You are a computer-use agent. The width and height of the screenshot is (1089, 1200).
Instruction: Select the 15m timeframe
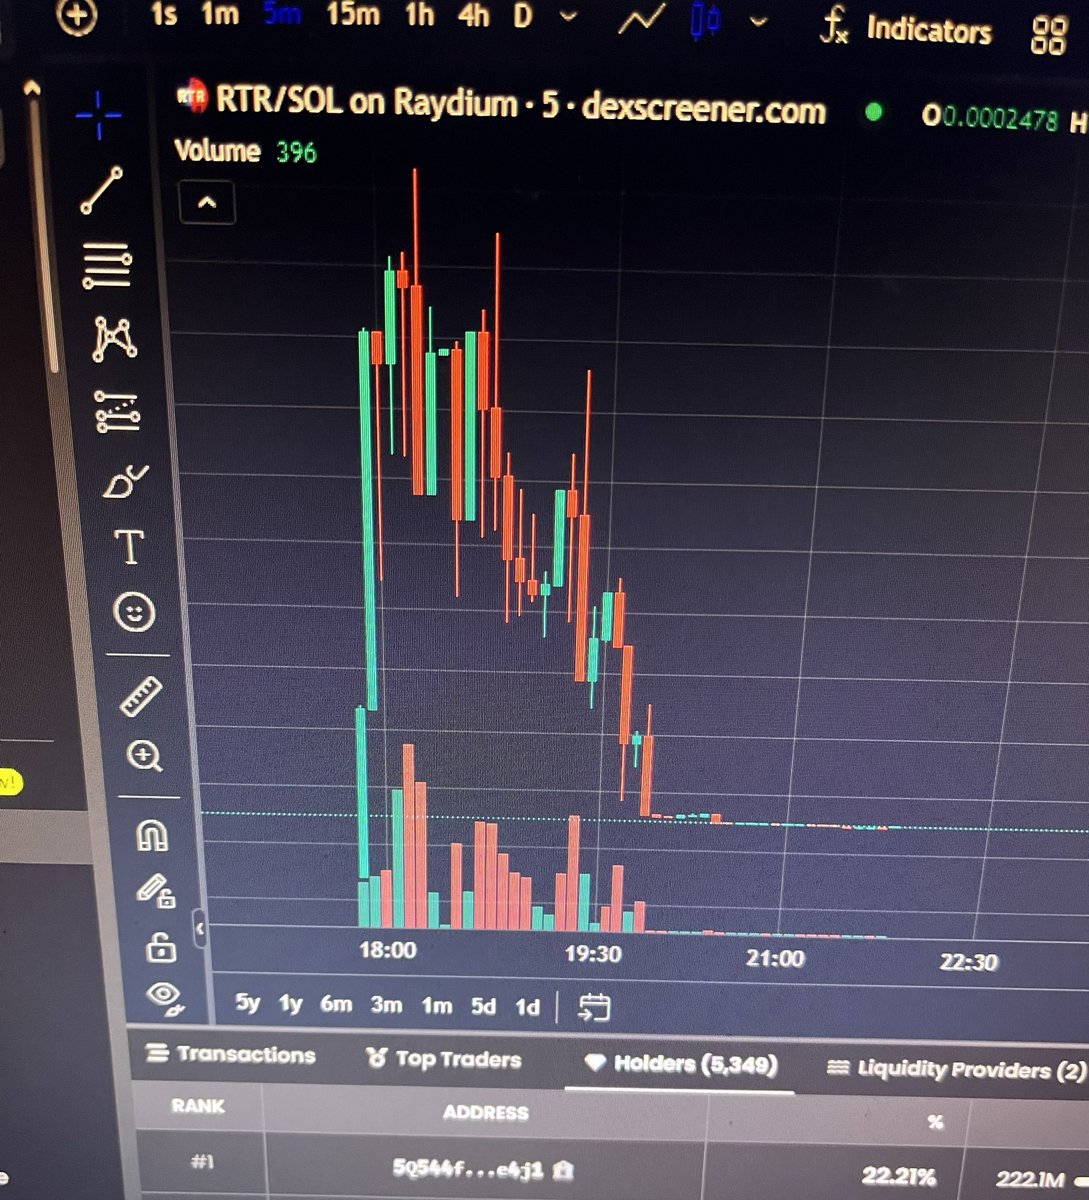pos(353,15)
